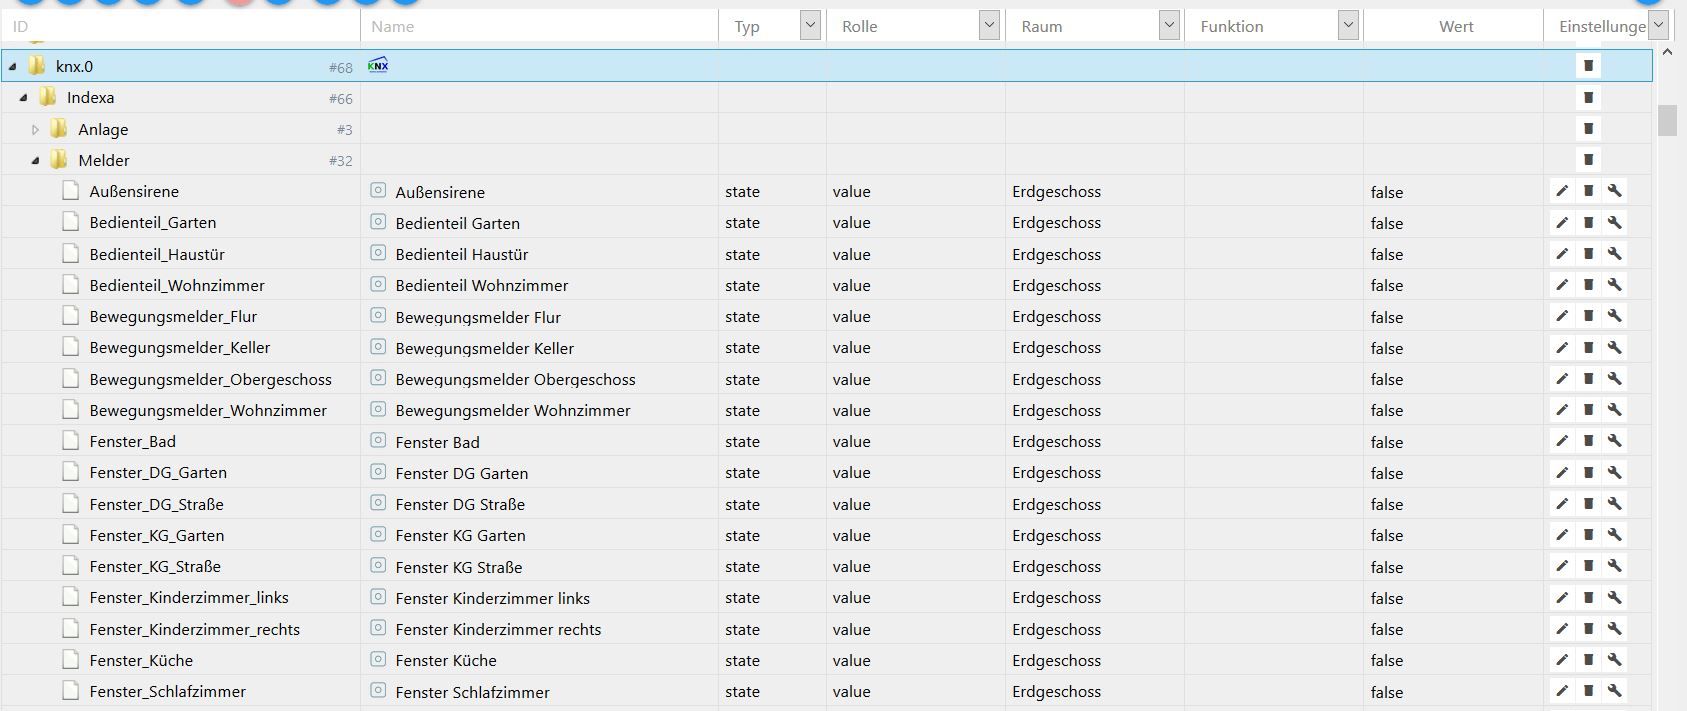Click the KNX adapter logo icon
Image resolution: width=1687 pixels, height=711 pixels.
pos(378,66)
